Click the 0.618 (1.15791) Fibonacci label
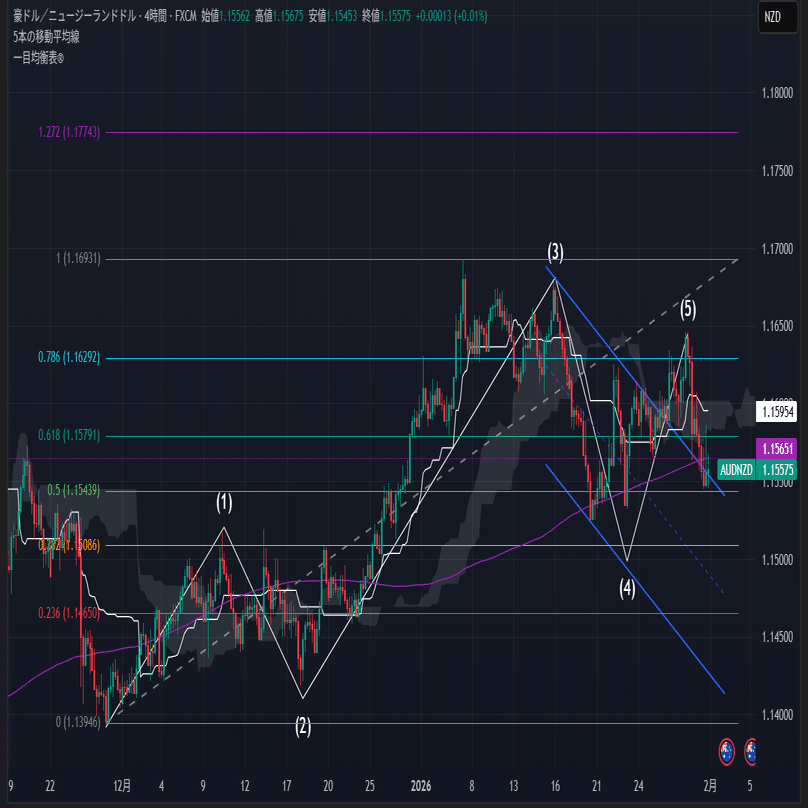 click(69, 435)
